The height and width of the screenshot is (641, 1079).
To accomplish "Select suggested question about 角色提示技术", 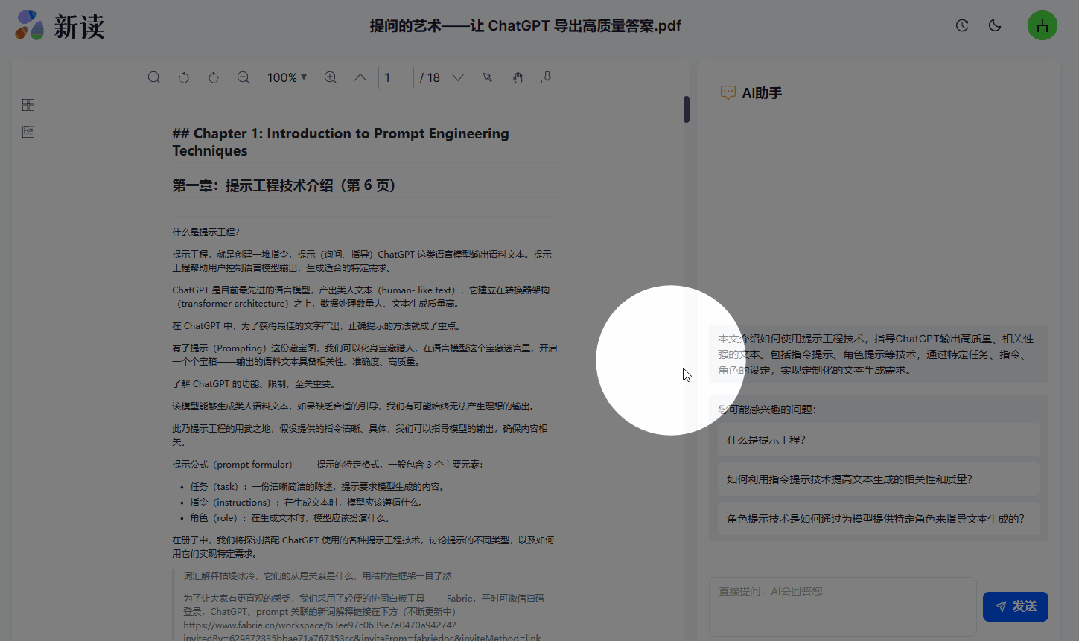I will click(878, 518).
